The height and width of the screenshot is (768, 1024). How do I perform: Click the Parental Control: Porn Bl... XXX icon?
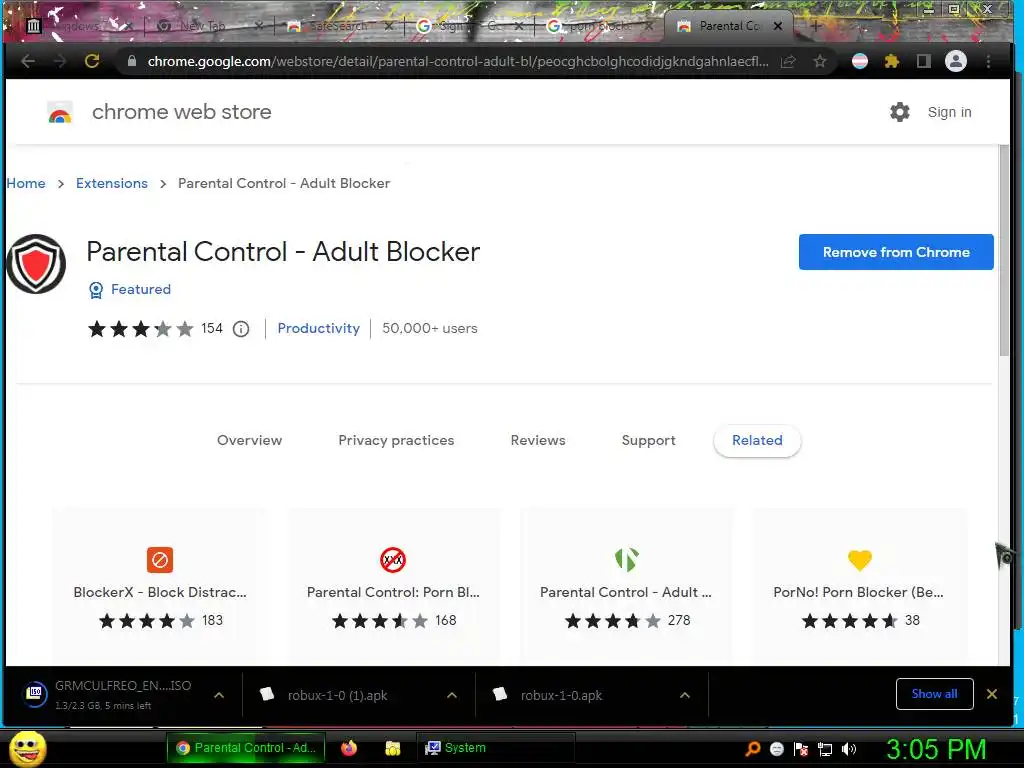pyautogui.click(x=393, y=560)
